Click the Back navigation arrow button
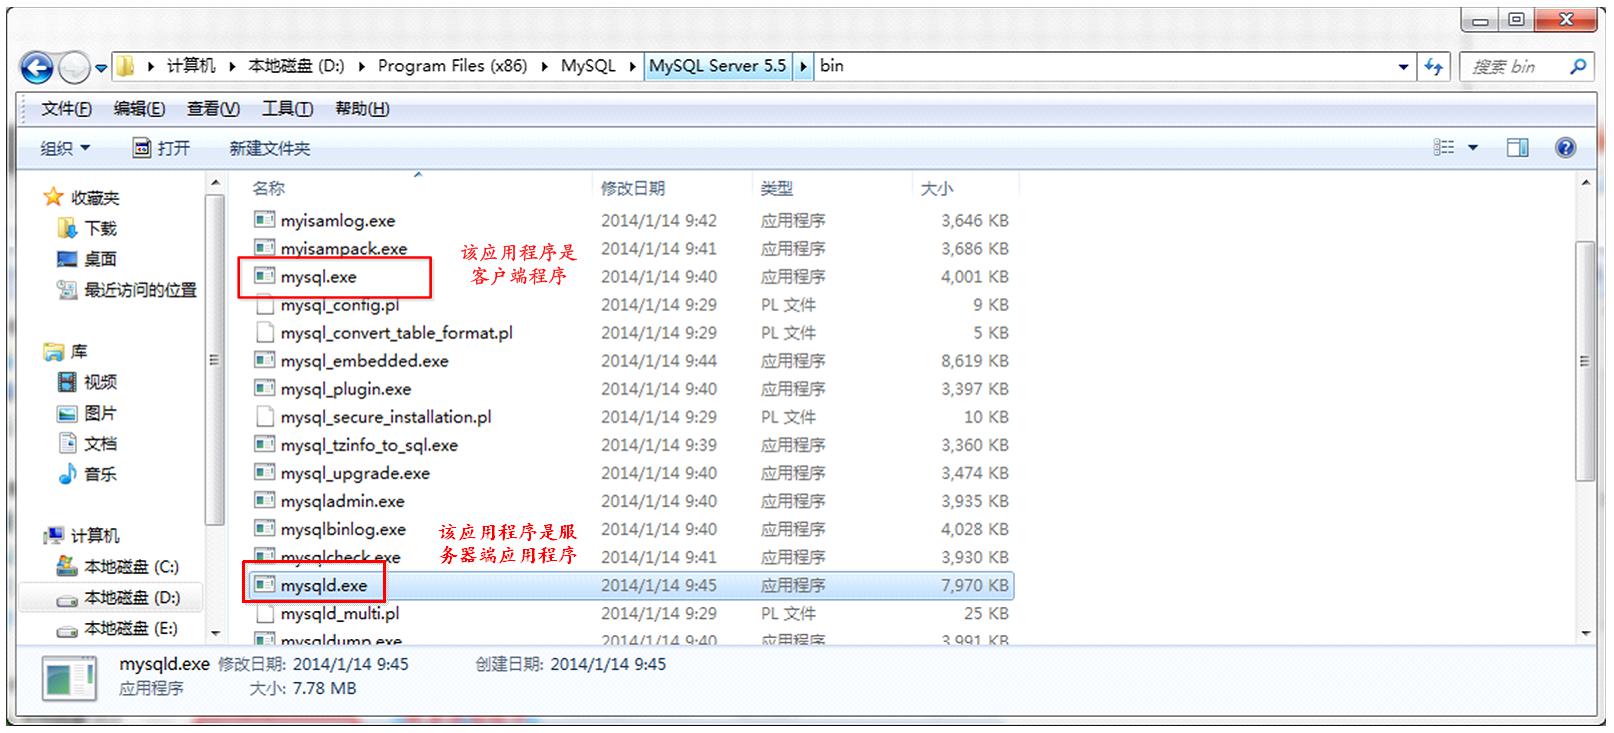 [37, 68]
